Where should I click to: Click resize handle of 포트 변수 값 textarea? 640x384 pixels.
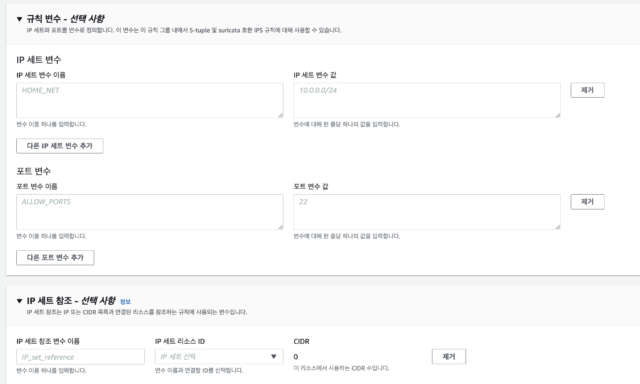tap(558, 226)
